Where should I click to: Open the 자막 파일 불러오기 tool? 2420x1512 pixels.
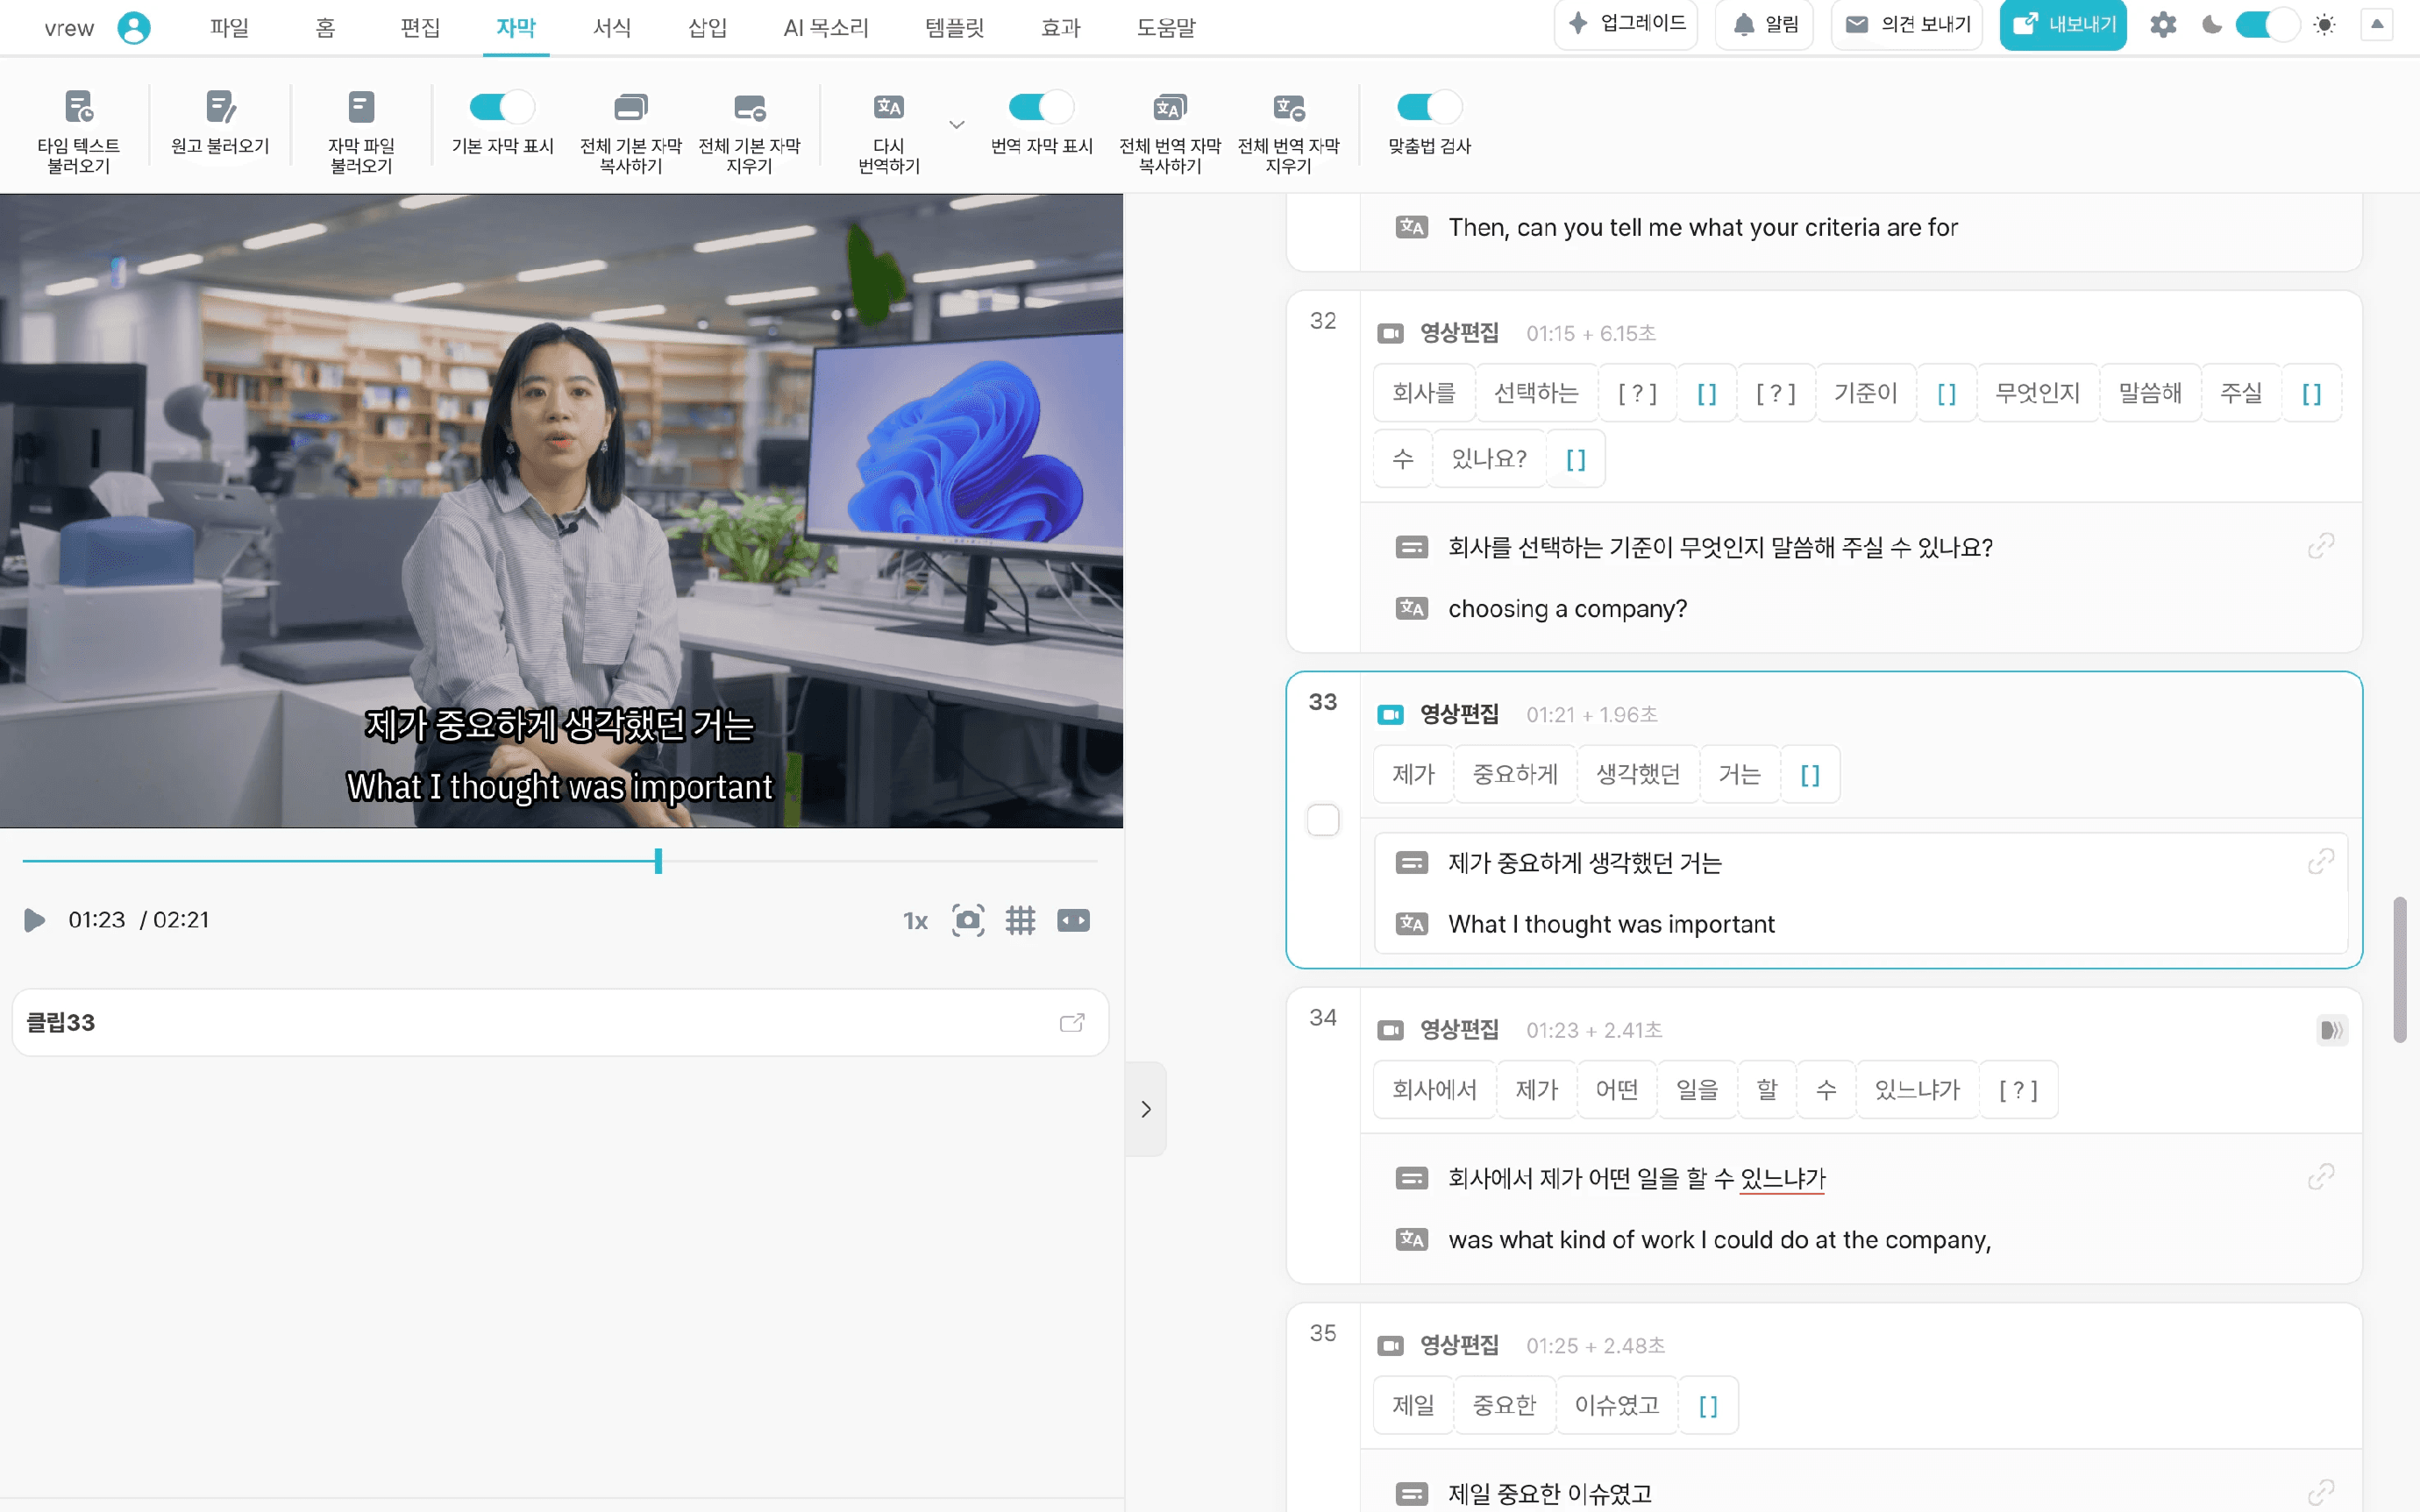coord(361,107)
